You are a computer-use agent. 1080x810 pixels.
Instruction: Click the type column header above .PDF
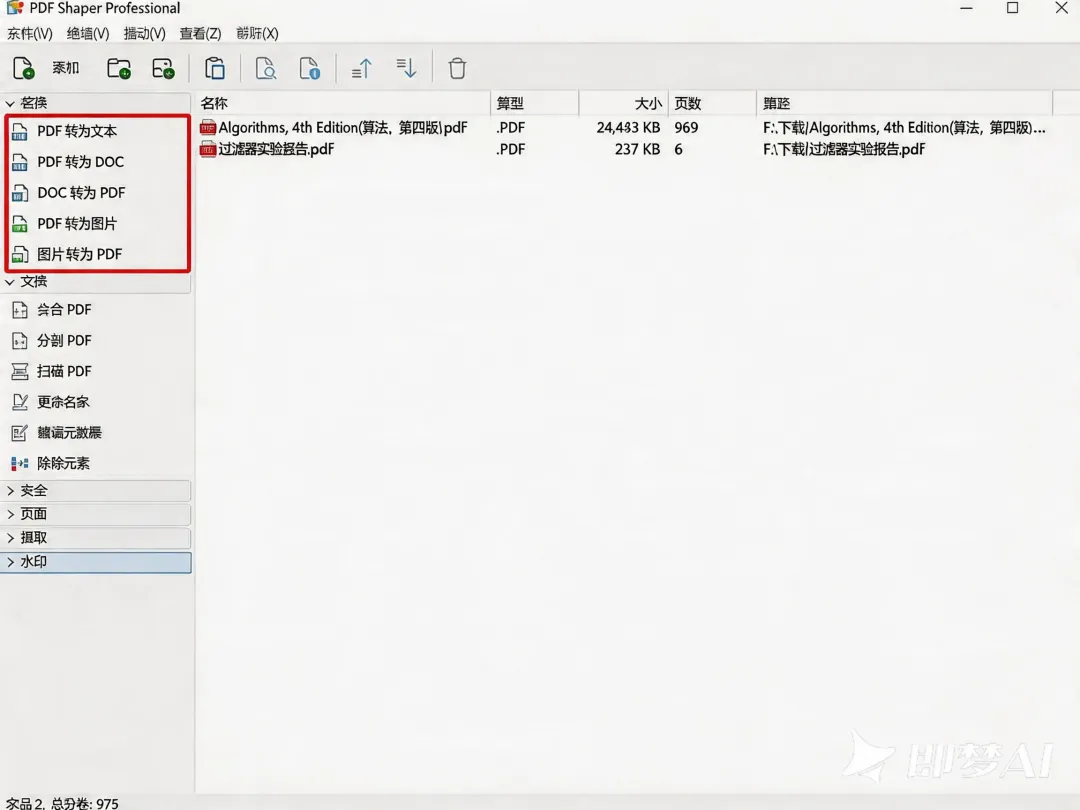tap(534, 103)
